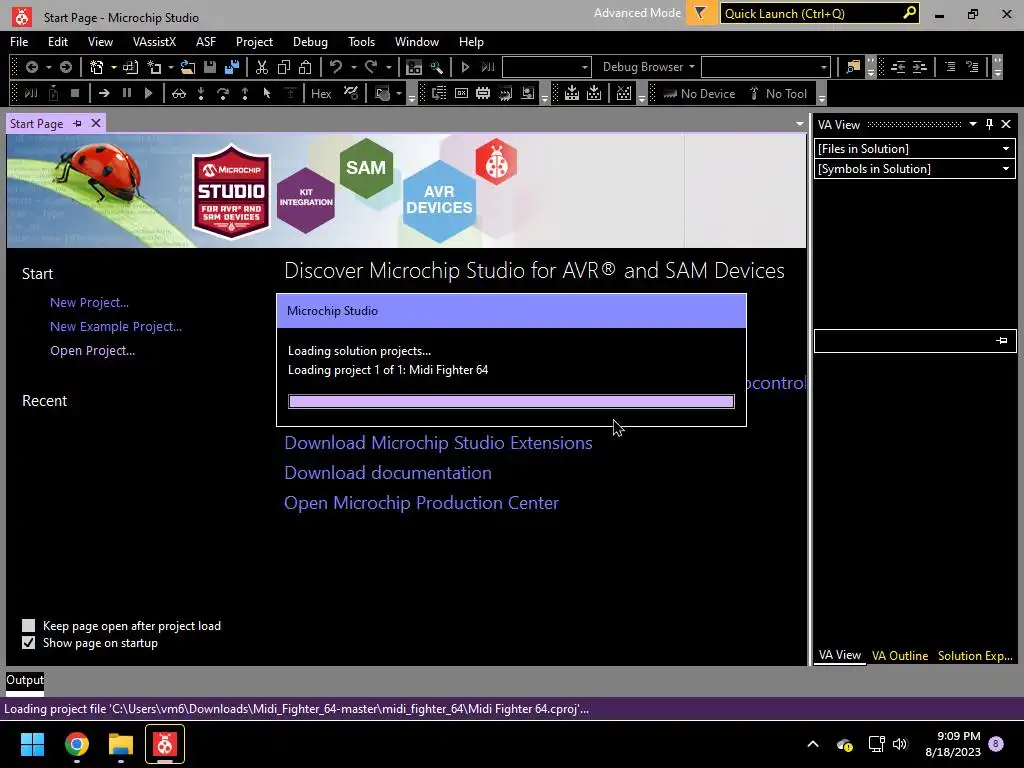Screen dimensions: 1024x768
Task: Click the Step Over curved arrow icon
Action: (223, 93)
